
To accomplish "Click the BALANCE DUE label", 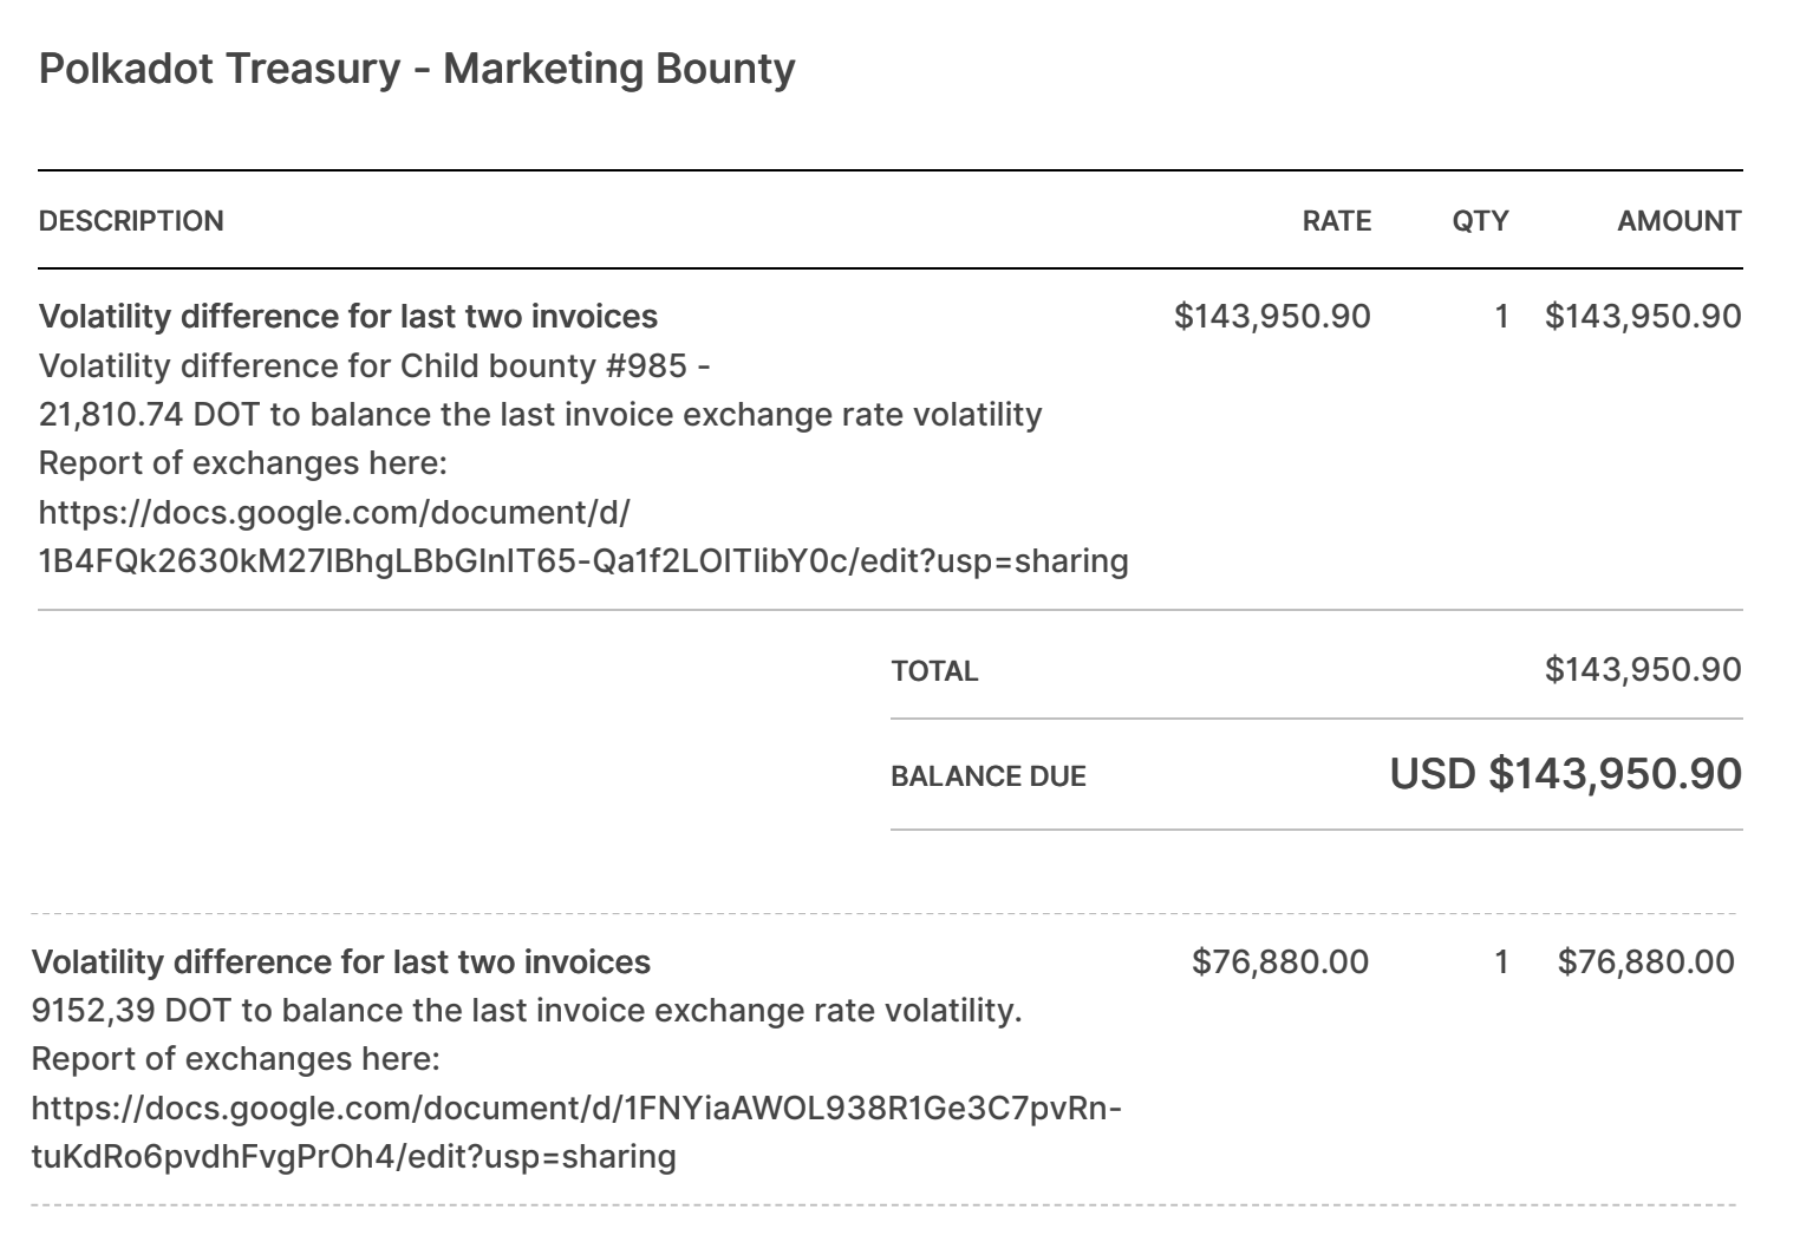I will (x=988, y=777).
